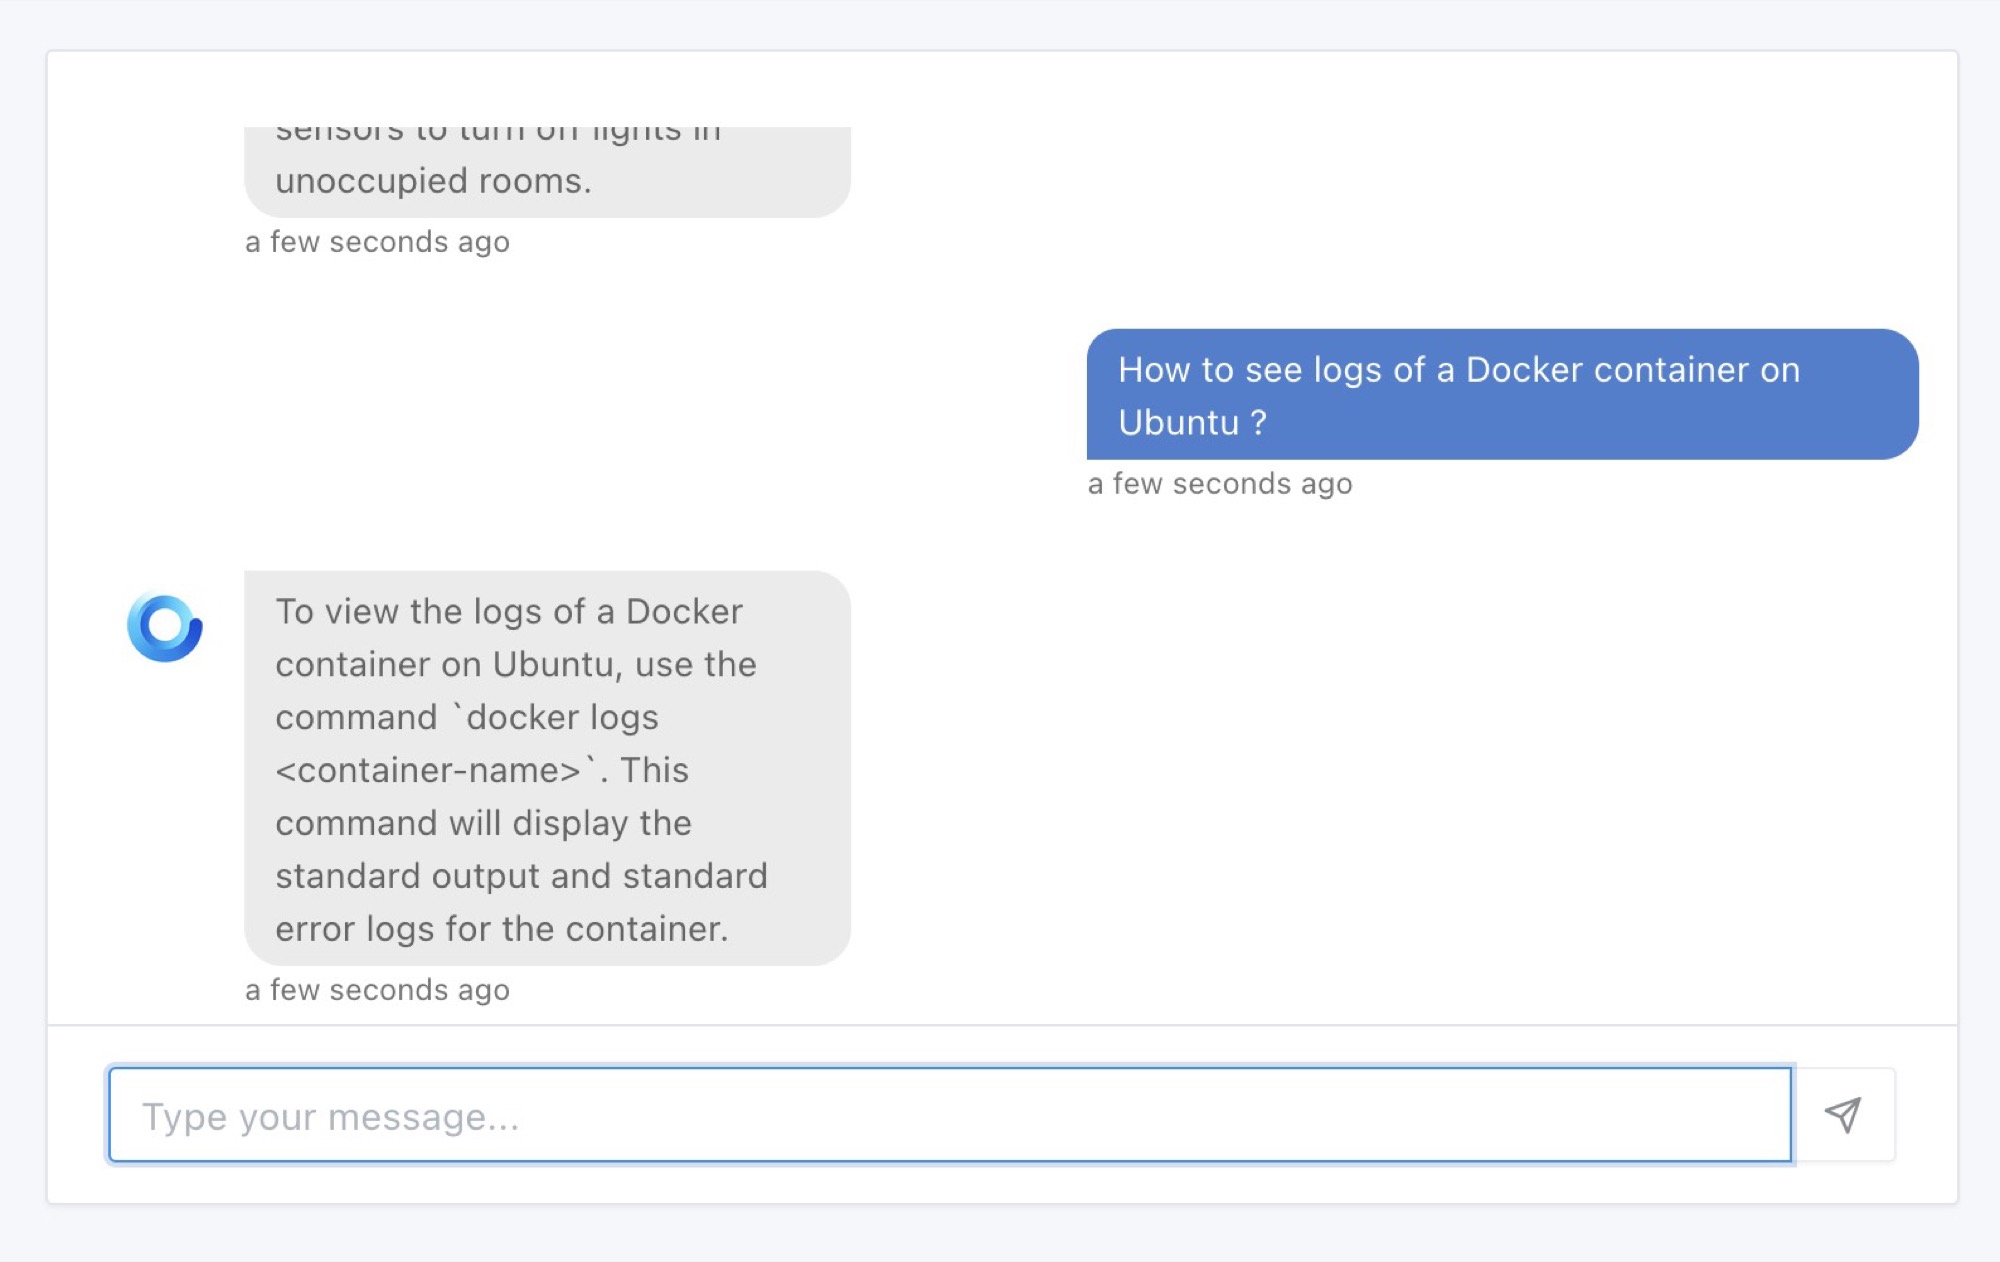Select the blue Docker question bubble
This screenshot has height=1262, width=2000.
(1500, 394)
